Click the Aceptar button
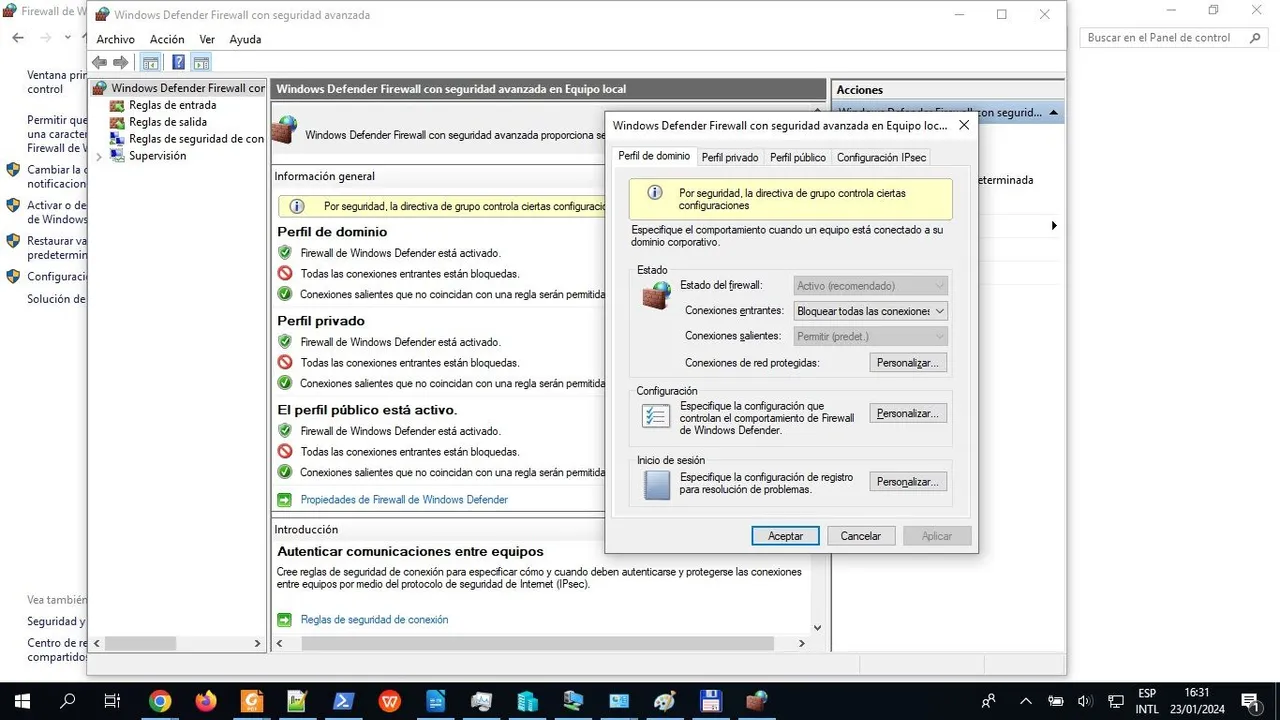 785,536
